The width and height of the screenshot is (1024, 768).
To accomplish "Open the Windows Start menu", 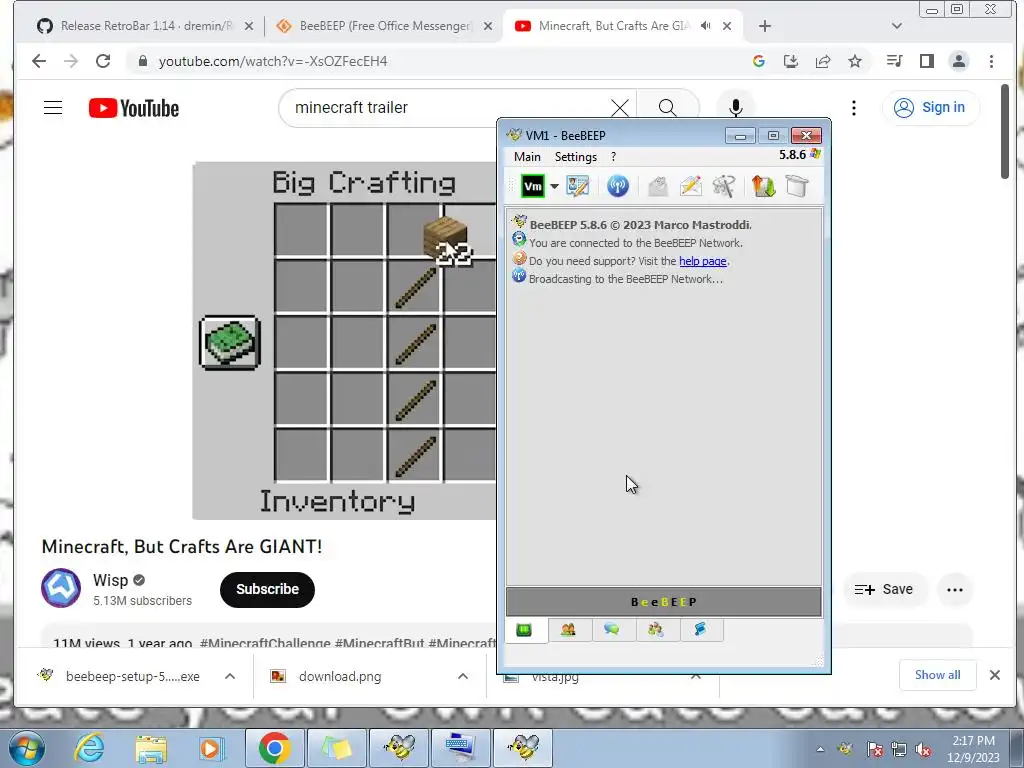I will click(x=26, y=748).
